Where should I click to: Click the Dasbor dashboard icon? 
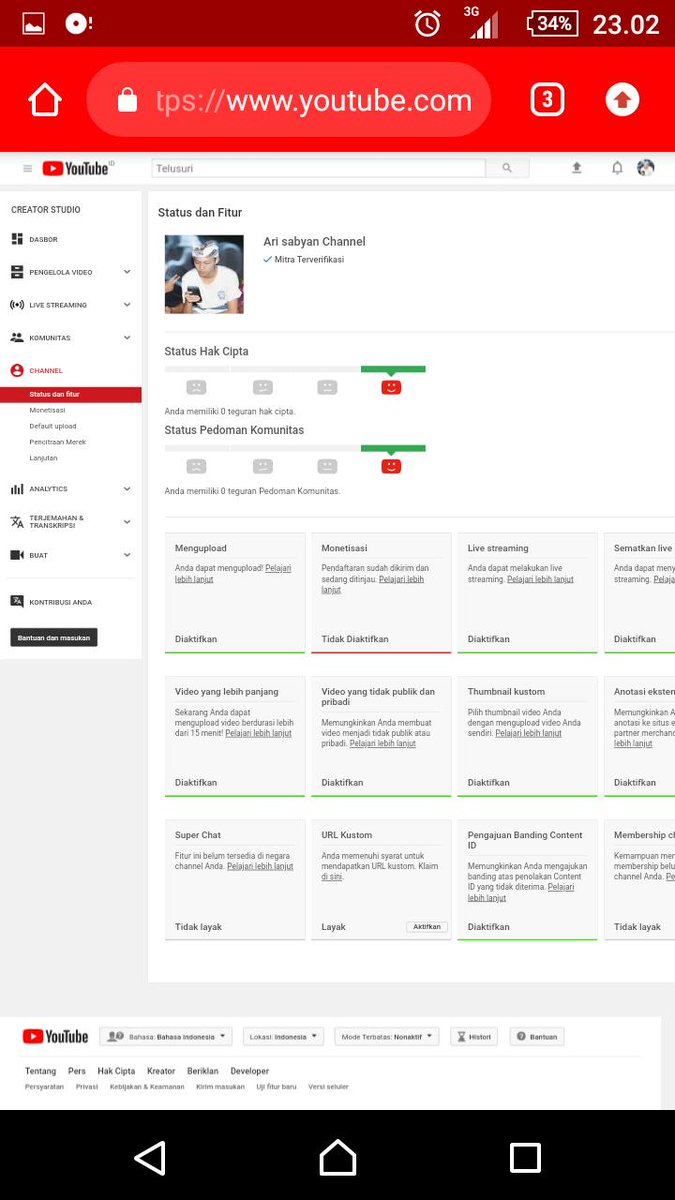coord(17,239)
